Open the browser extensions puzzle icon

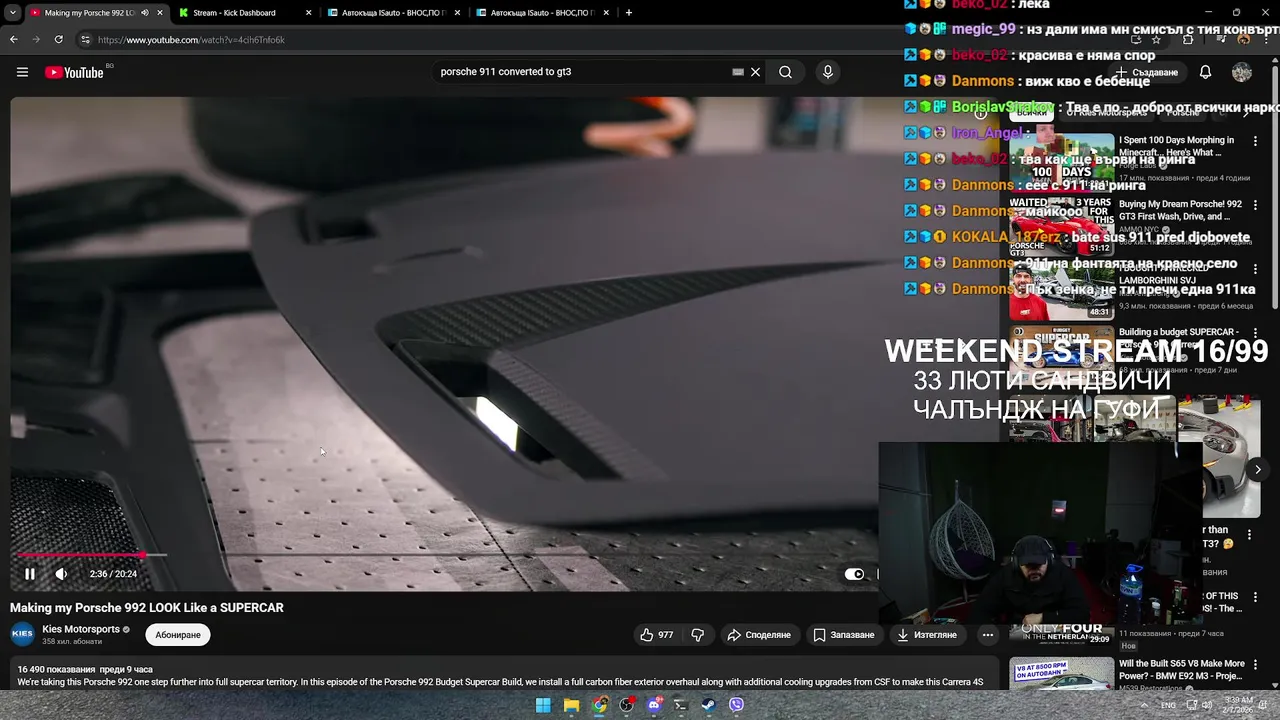[1187, 40]
